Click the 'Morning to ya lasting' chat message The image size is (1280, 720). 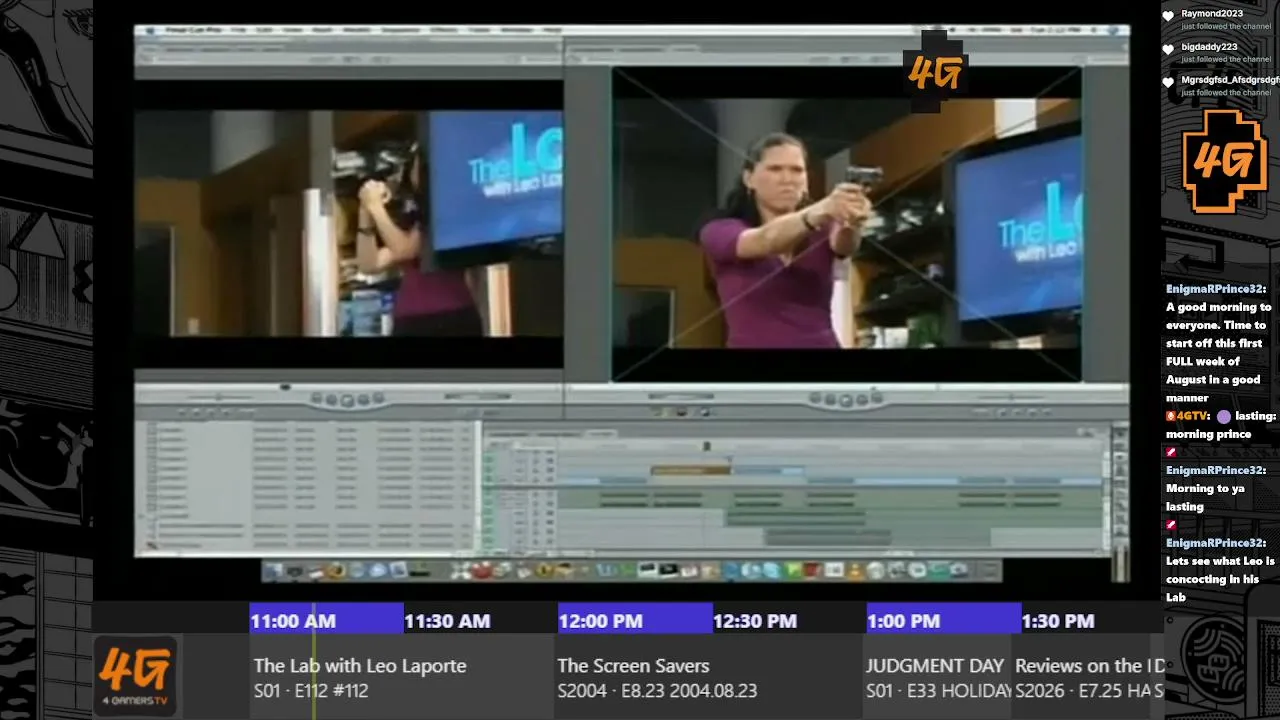[1205, 497]
